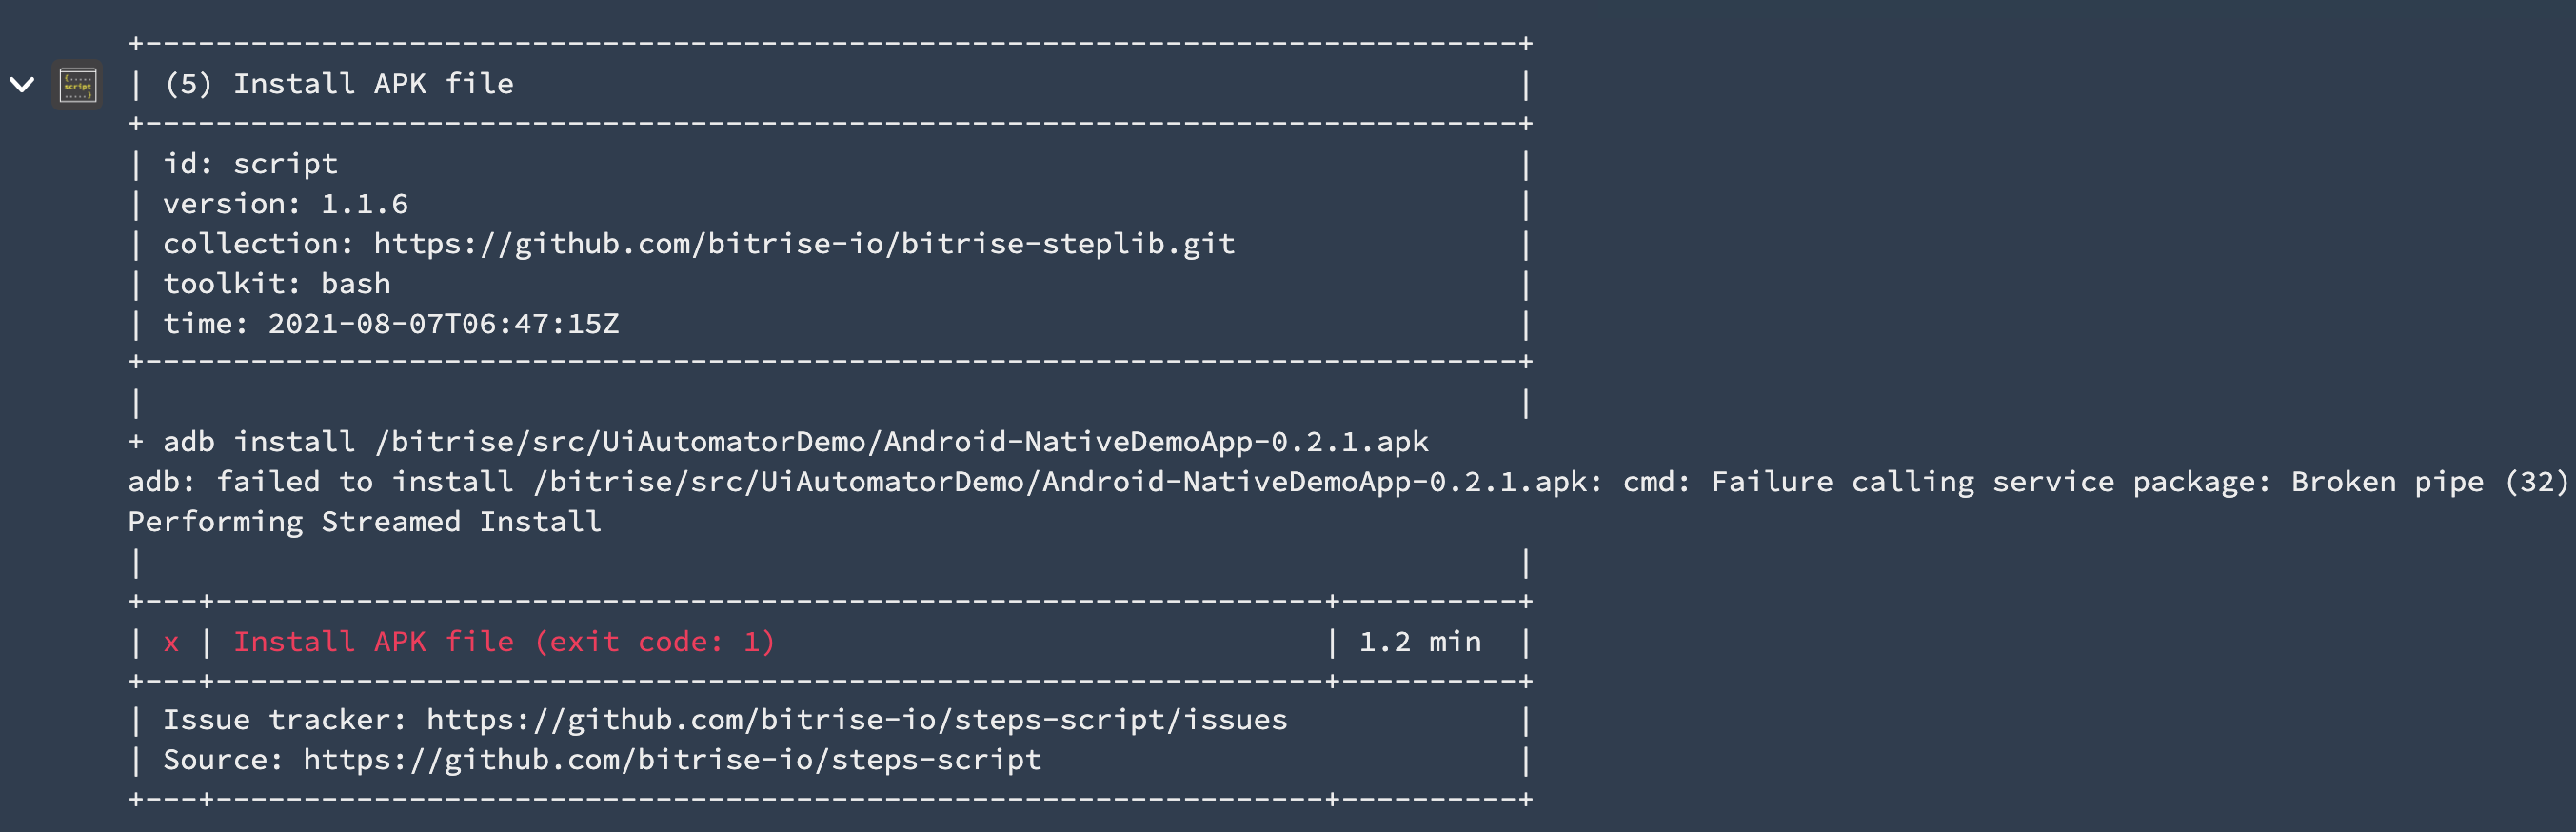Click the "Source:" label
The image size is (2576, 832).
(222, 760)
